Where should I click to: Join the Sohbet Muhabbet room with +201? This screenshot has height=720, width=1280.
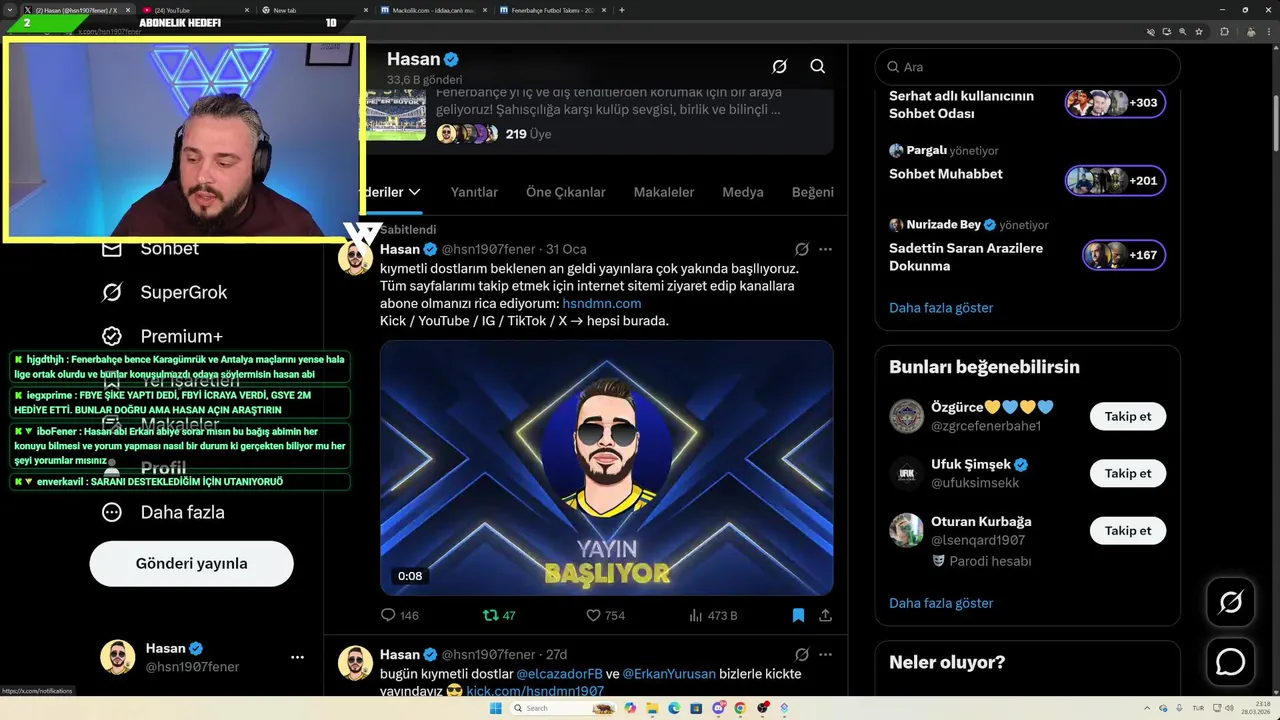1115,181
